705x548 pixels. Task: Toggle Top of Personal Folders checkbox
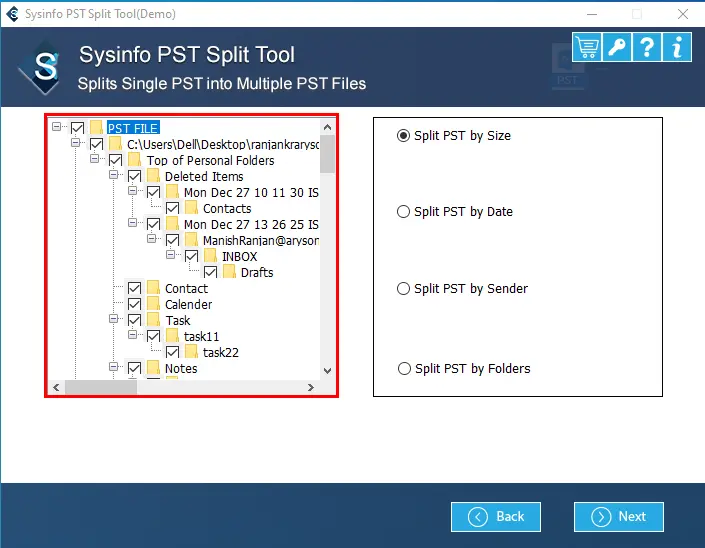tap(116, 160)
